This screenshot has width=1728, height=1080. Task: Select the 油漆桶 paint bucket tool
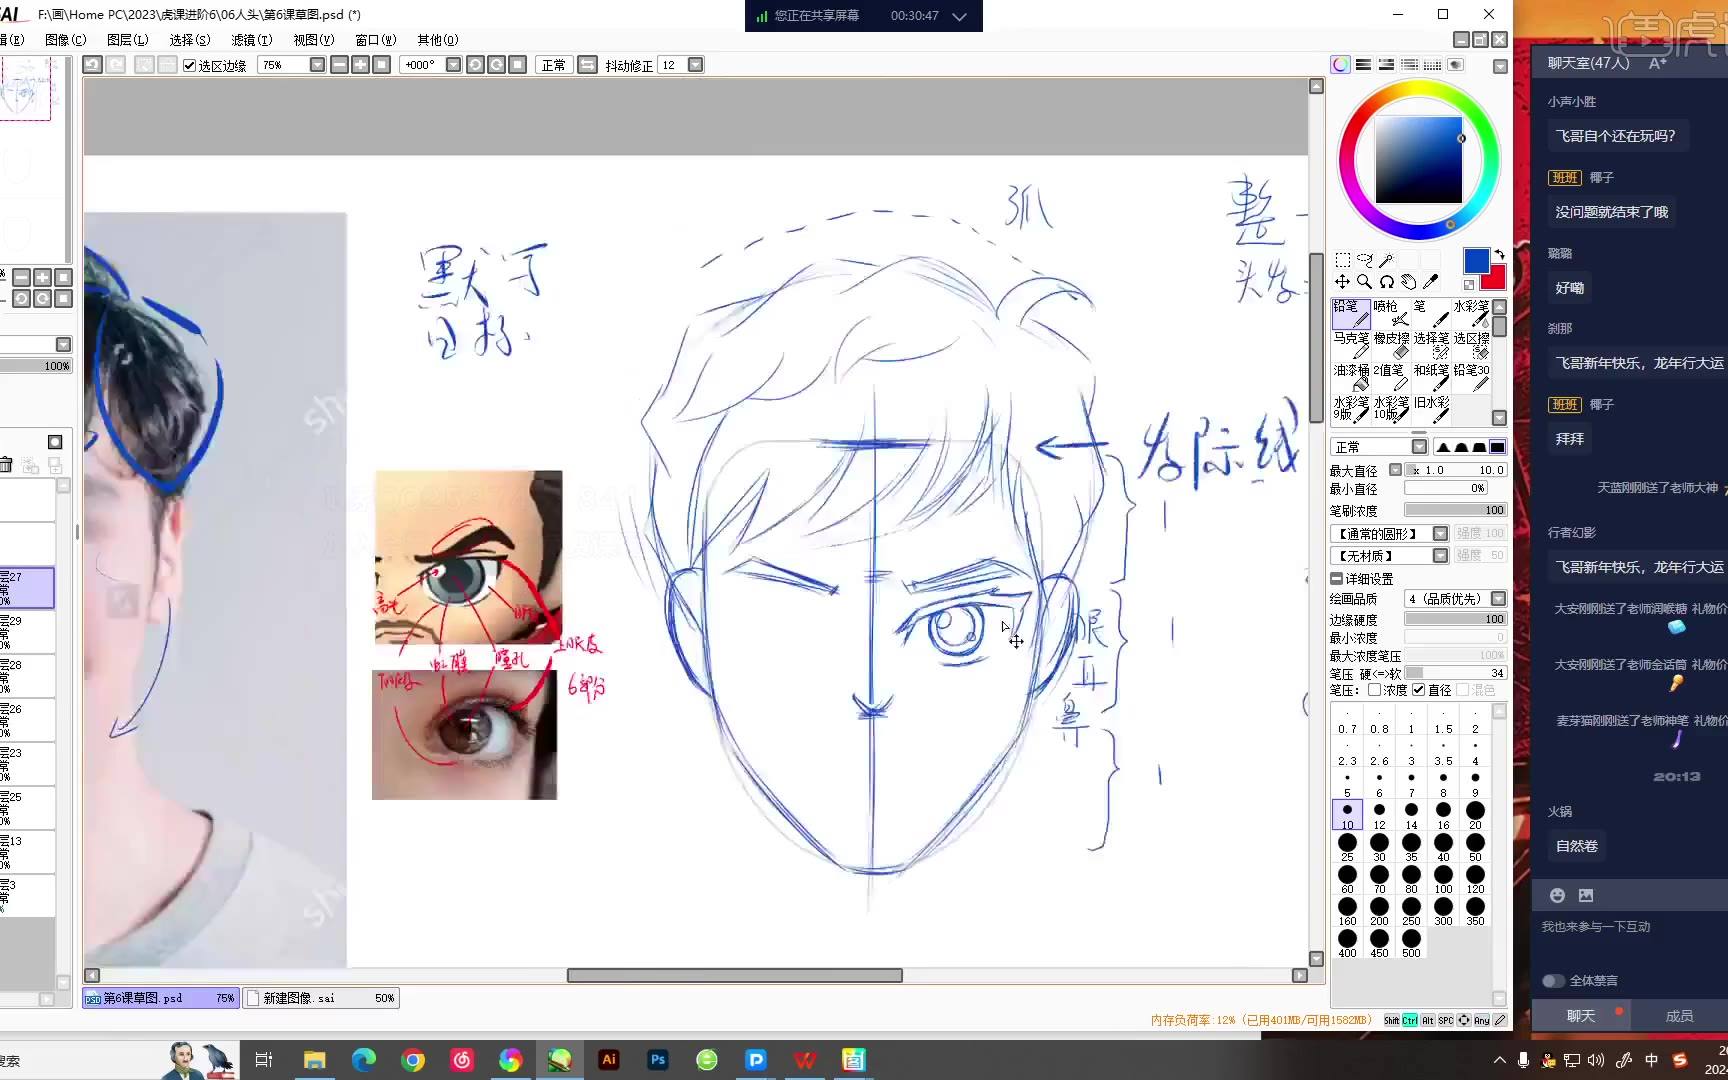(1350, 377)
